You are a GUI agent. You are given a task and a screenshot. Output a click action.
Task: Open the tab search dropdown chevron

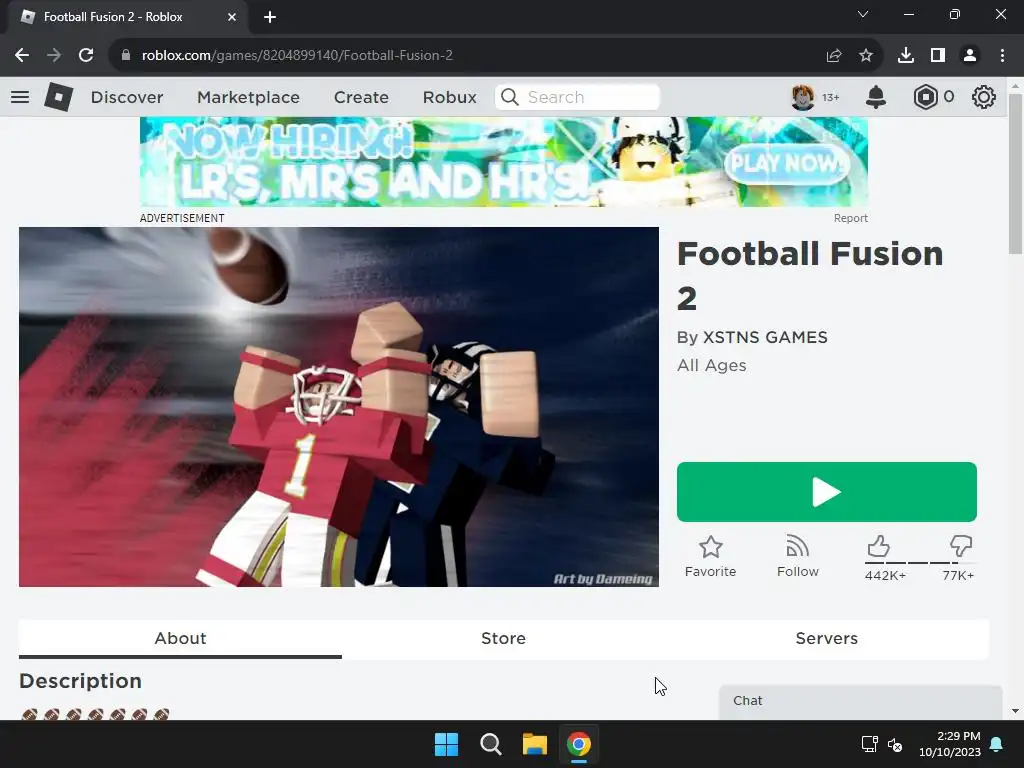point(863,14)
